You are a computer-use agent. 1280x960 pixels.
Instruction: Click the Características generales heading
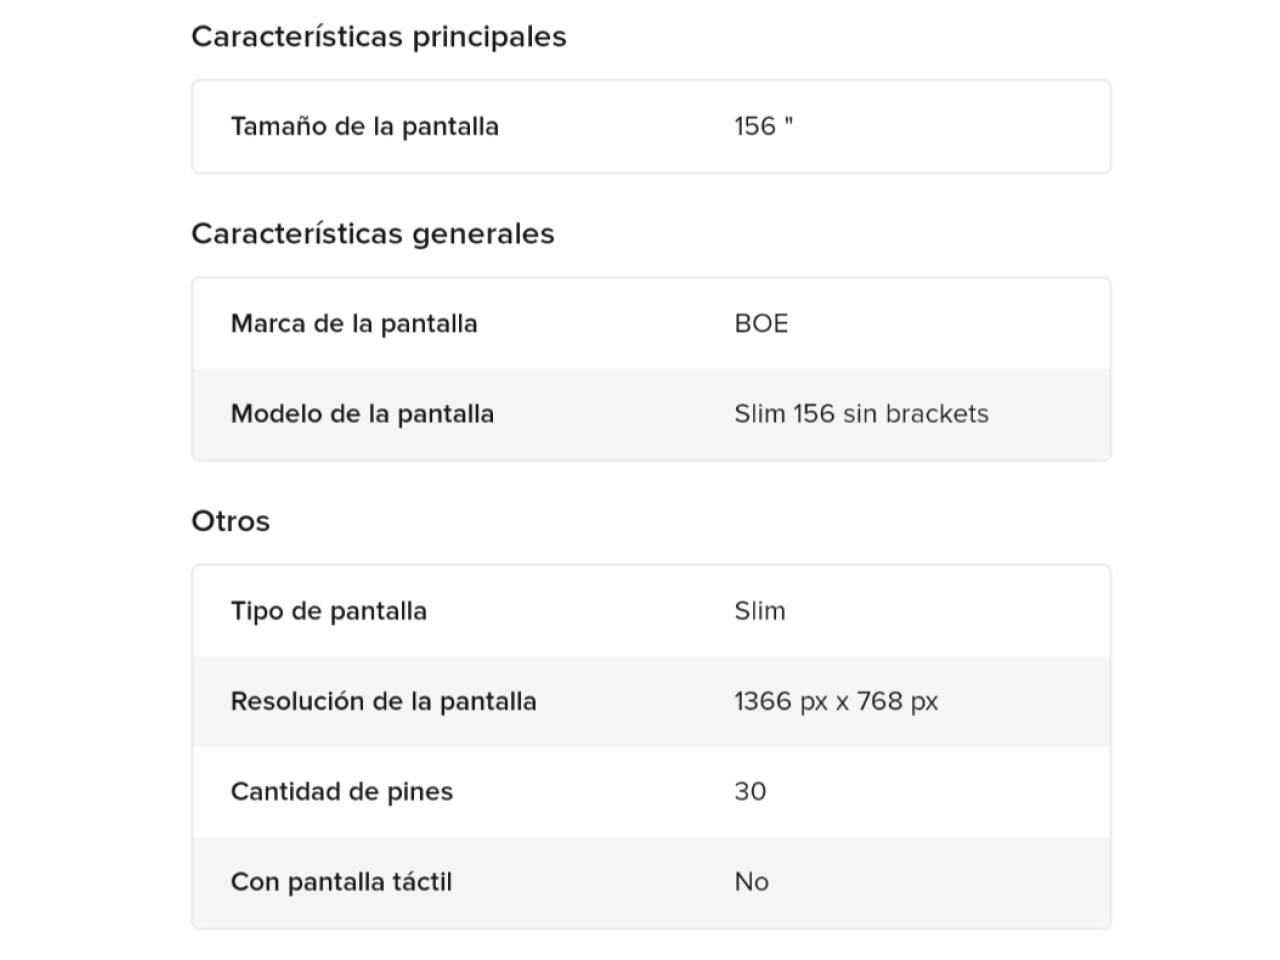tap(372, 234)
